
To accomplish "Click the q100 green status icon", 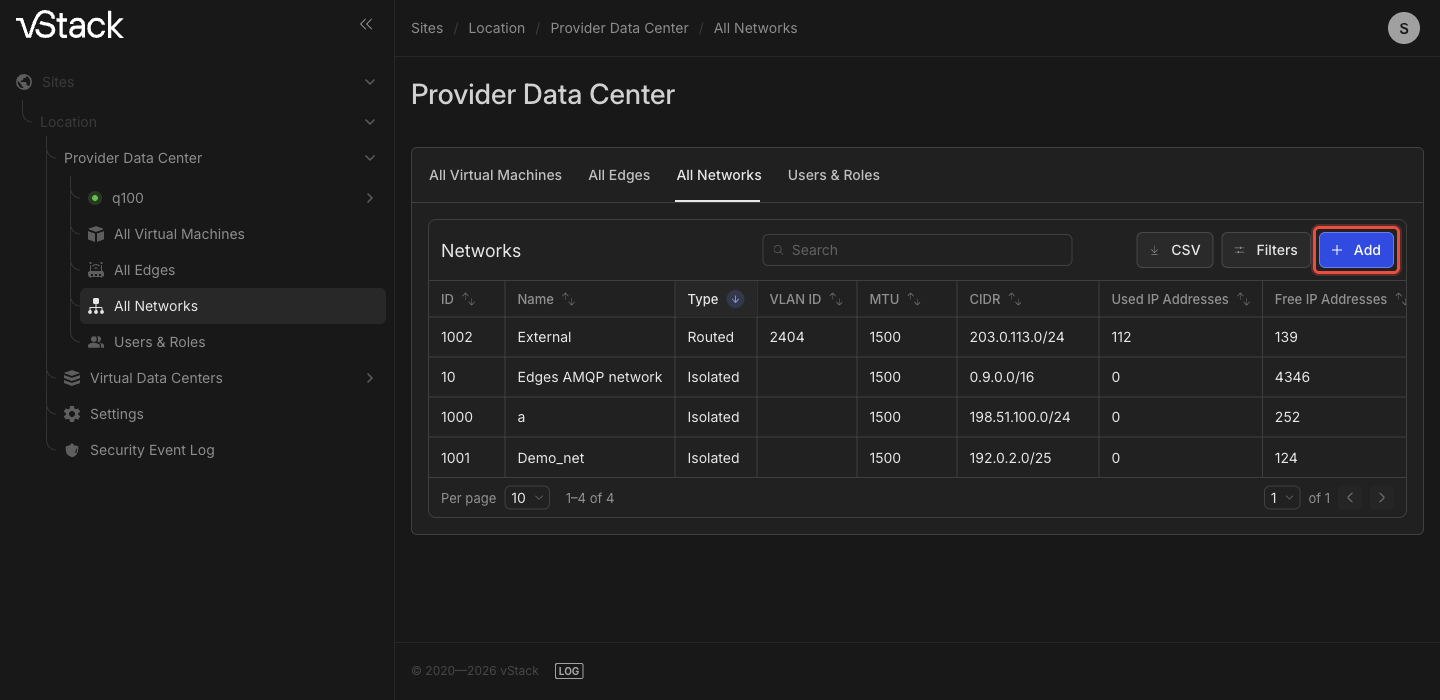I will [x=95, y=198].
